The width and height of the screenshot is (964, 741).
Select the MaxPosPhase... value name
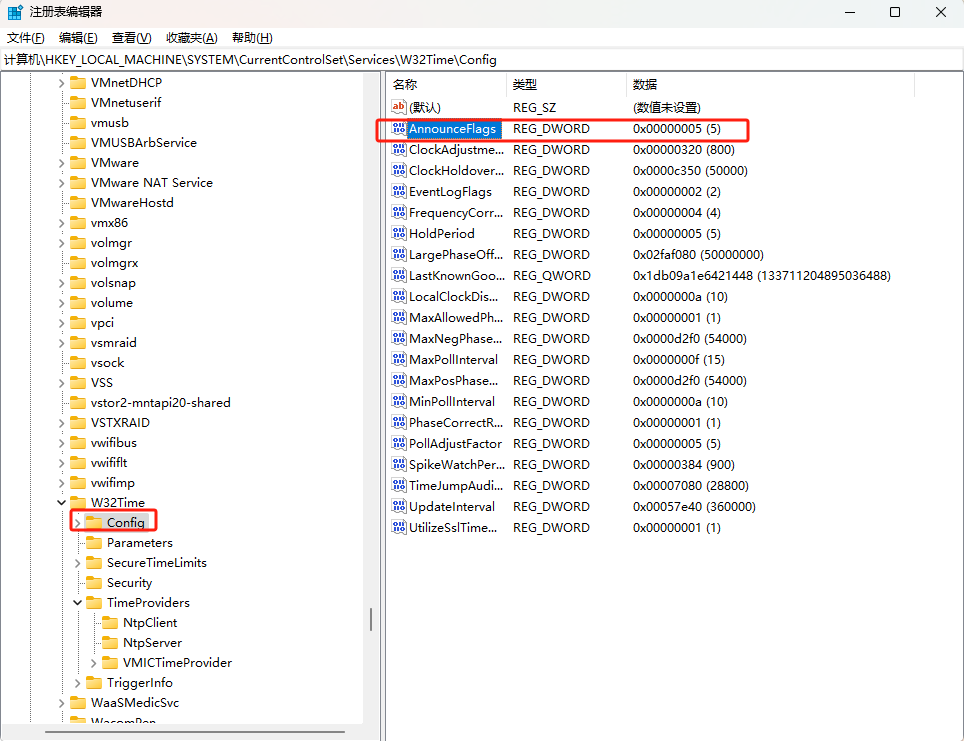click(454, 381)
